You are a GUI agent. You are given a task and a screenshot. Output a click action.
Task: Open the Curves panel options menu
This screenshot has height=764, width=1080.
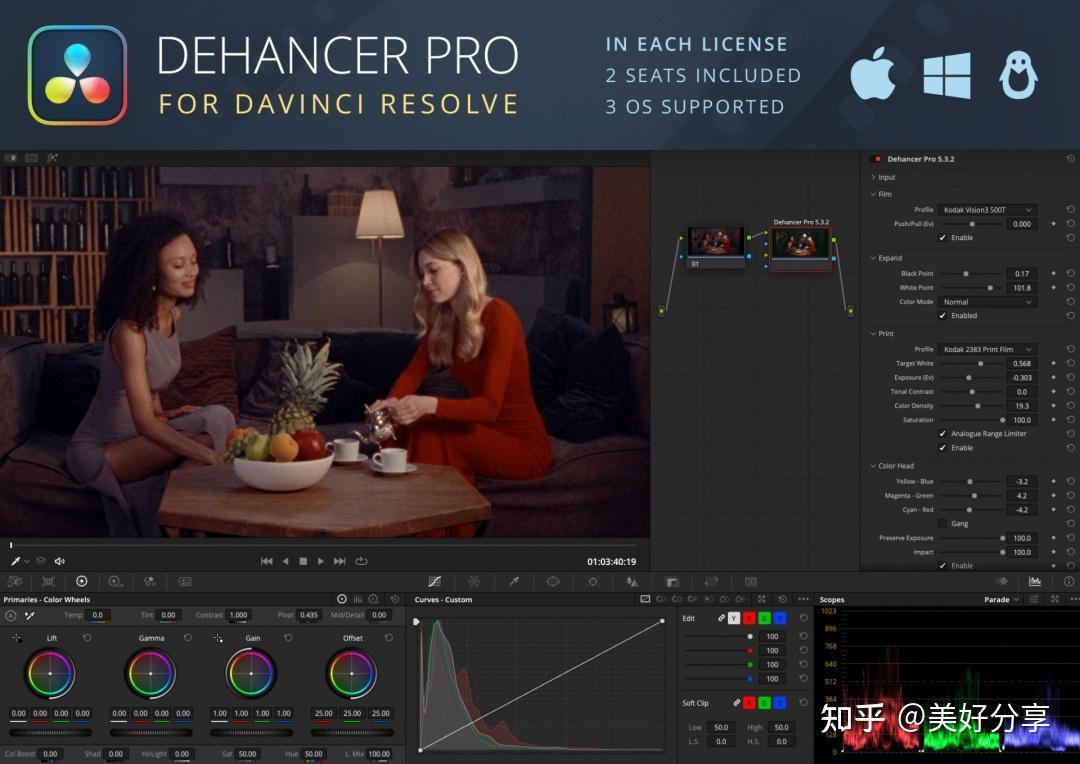tap(802, 599)
